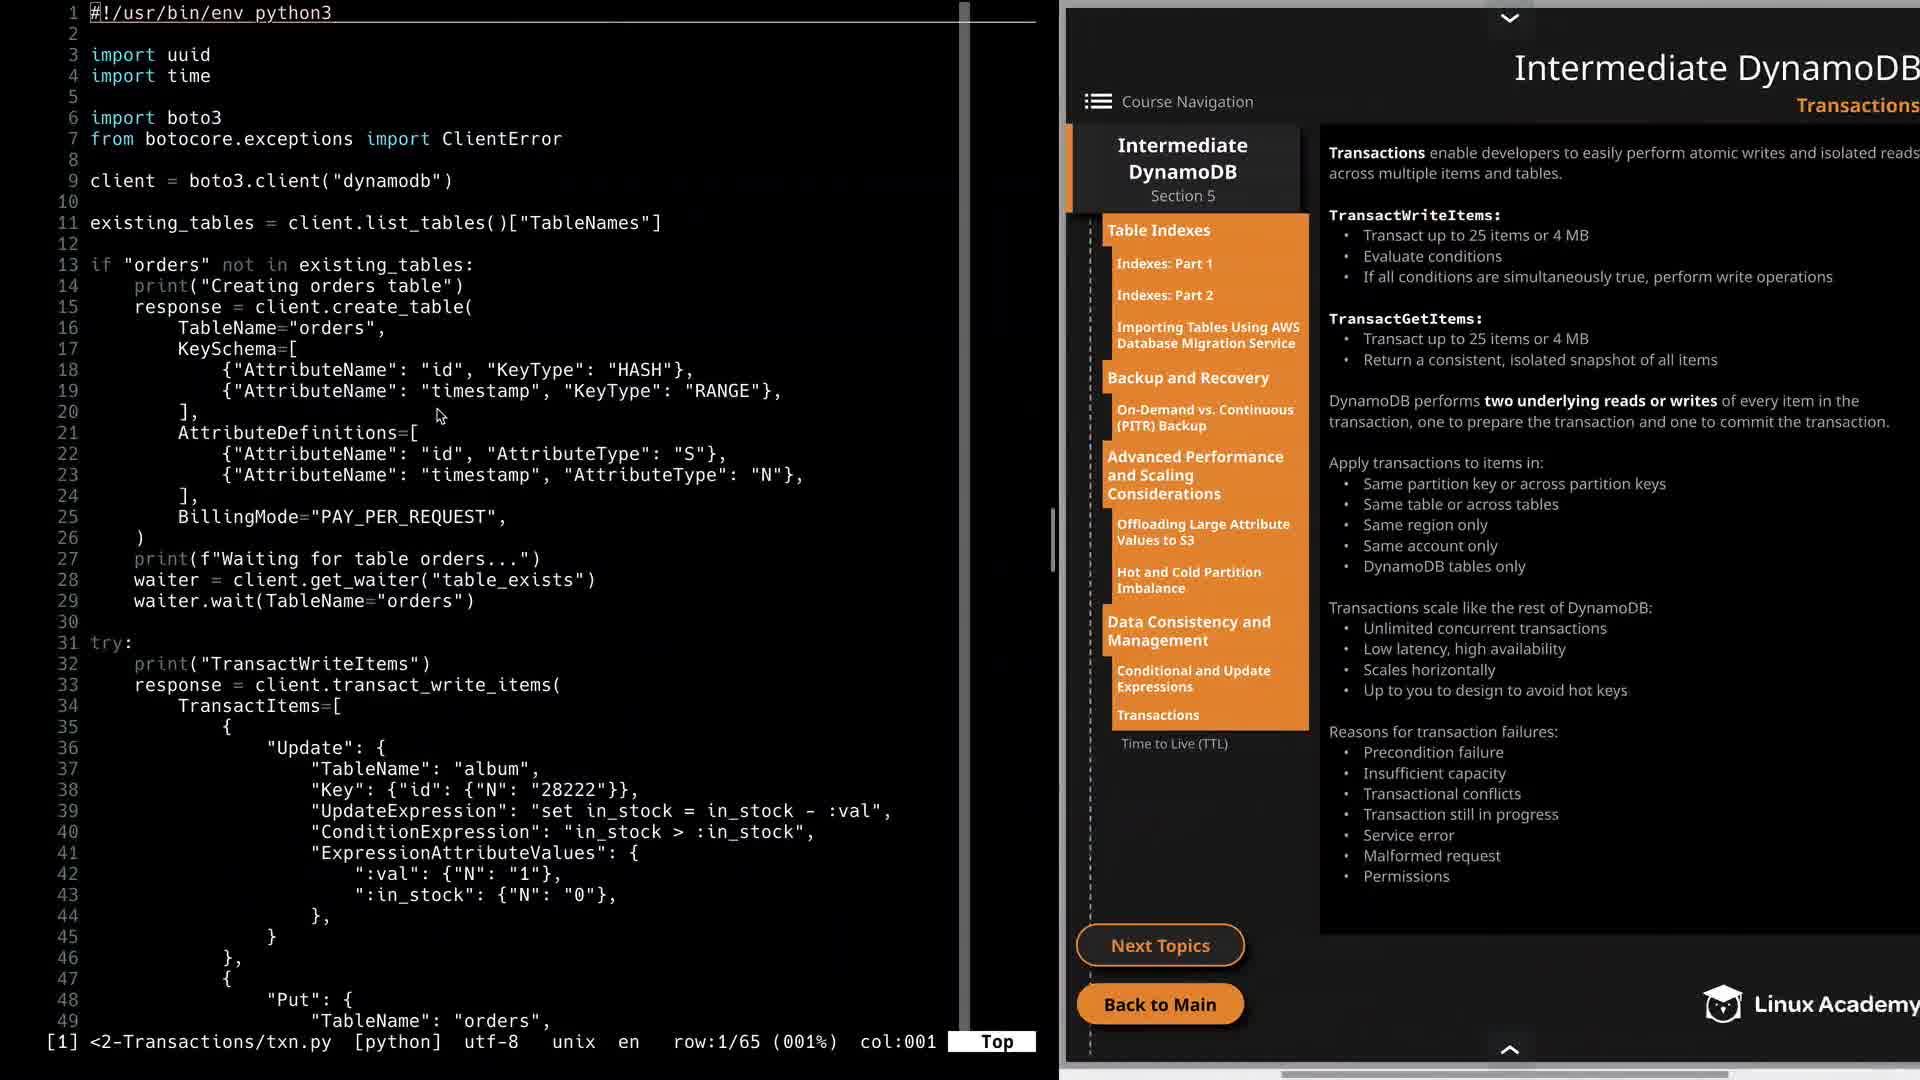Open Backup and Recovery section
Viewport: 1920px width, 1080px height.
click(1187, 378)
